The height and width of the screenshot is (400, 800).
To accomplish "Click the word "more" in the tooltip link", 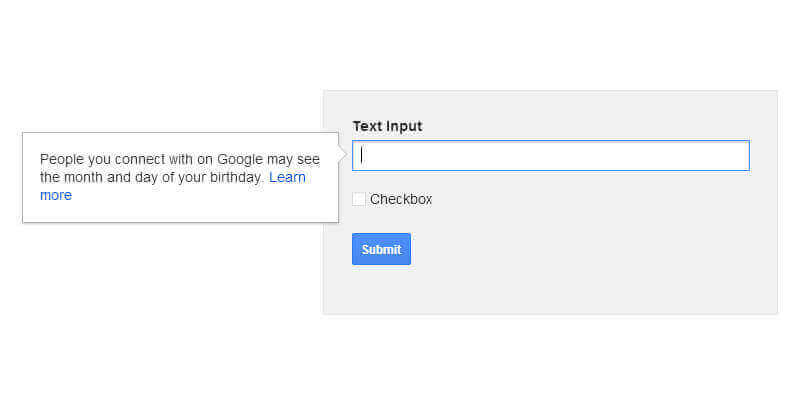I will pos(56,196).
